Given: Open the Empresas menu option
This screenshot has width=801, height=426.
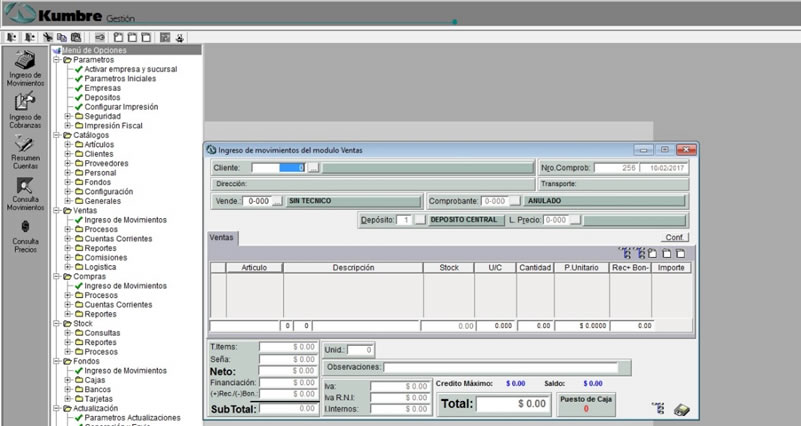Looking at the screenshot, I should coord(103,88).
